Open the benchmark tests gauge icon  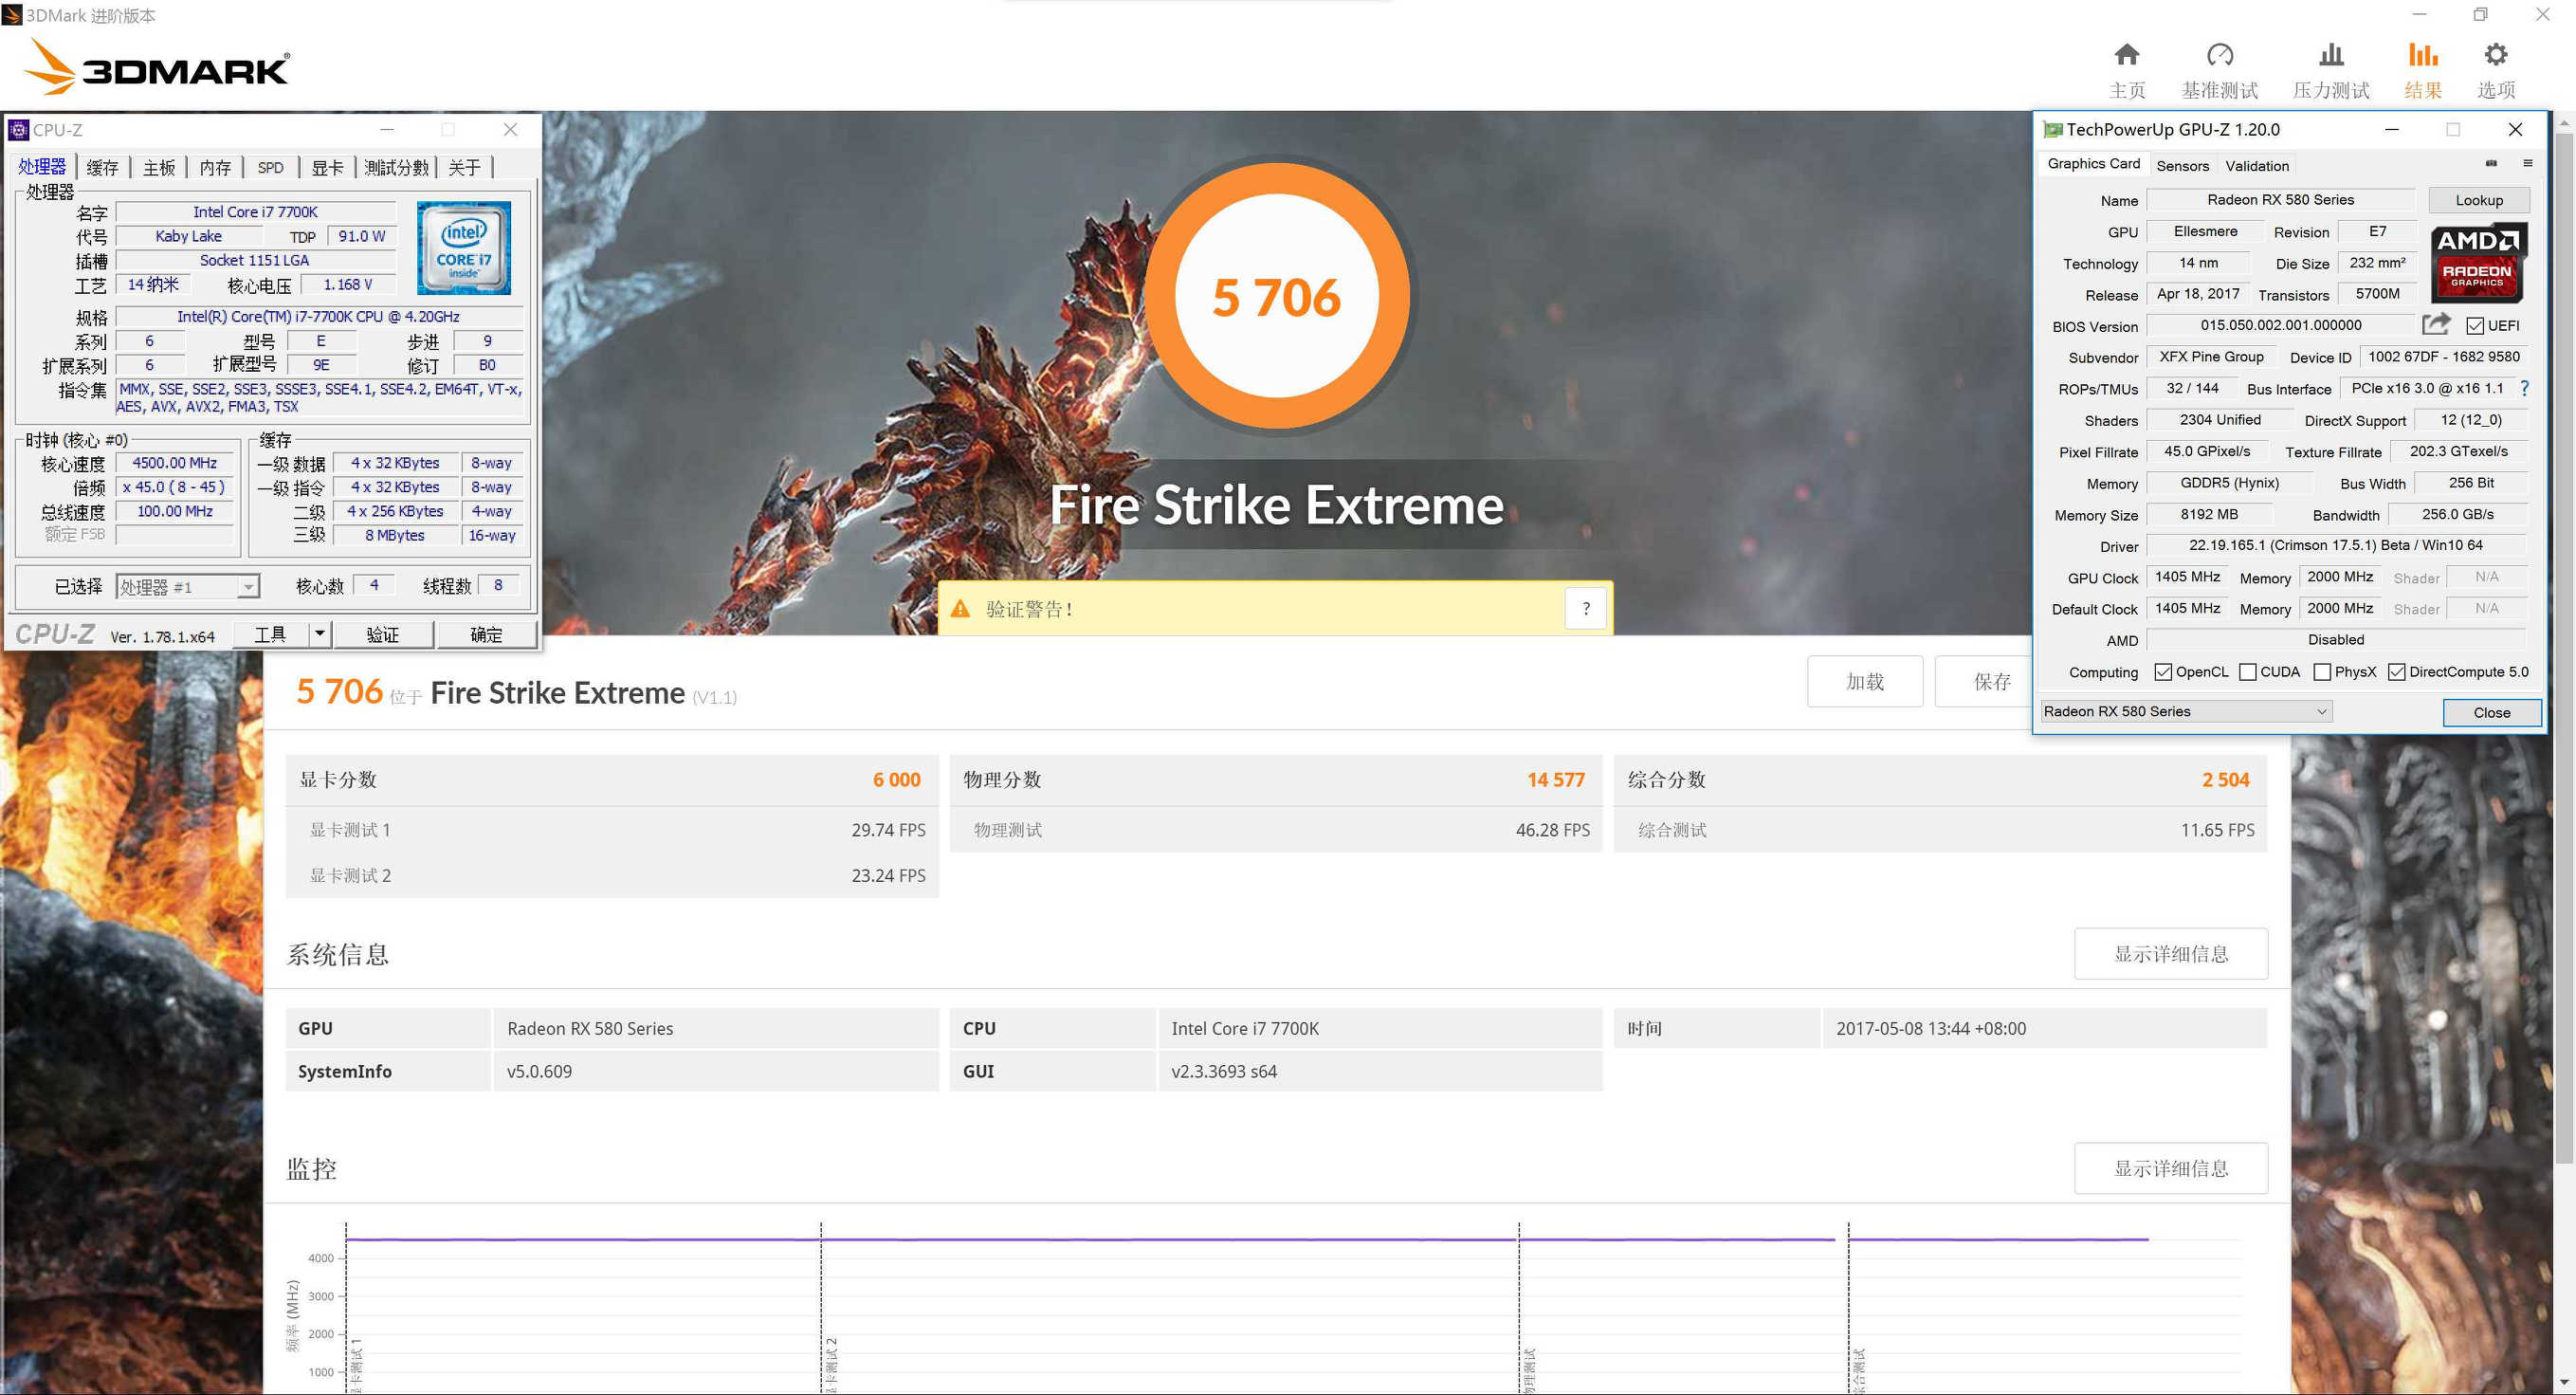pos(2219,55)
